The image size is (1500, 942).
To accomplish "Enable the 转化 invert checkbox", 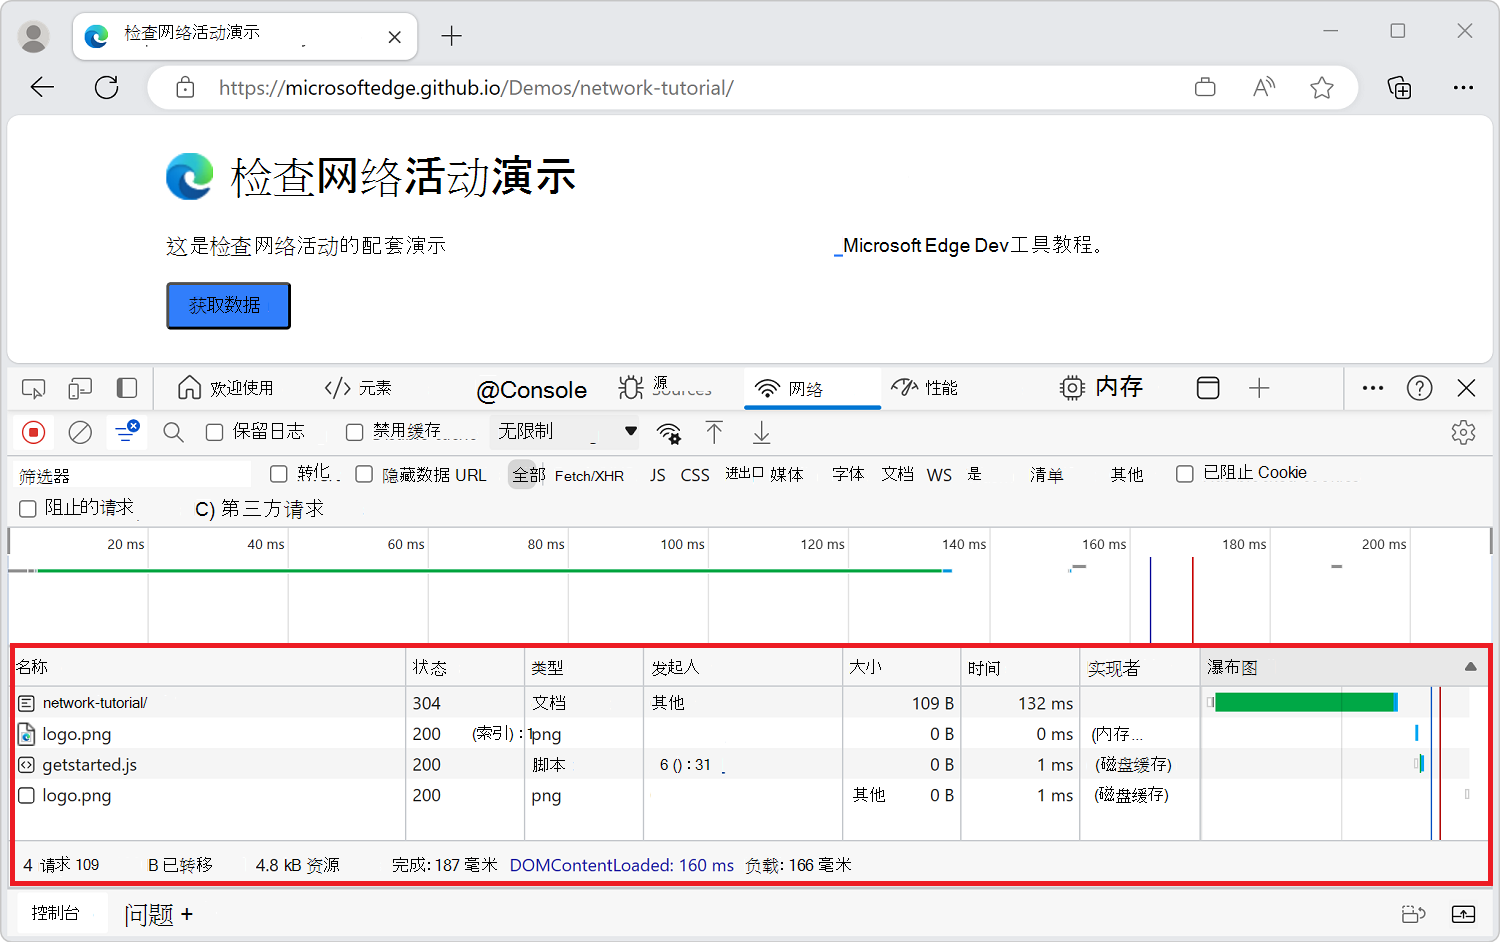I will click(x=279, y=473).
